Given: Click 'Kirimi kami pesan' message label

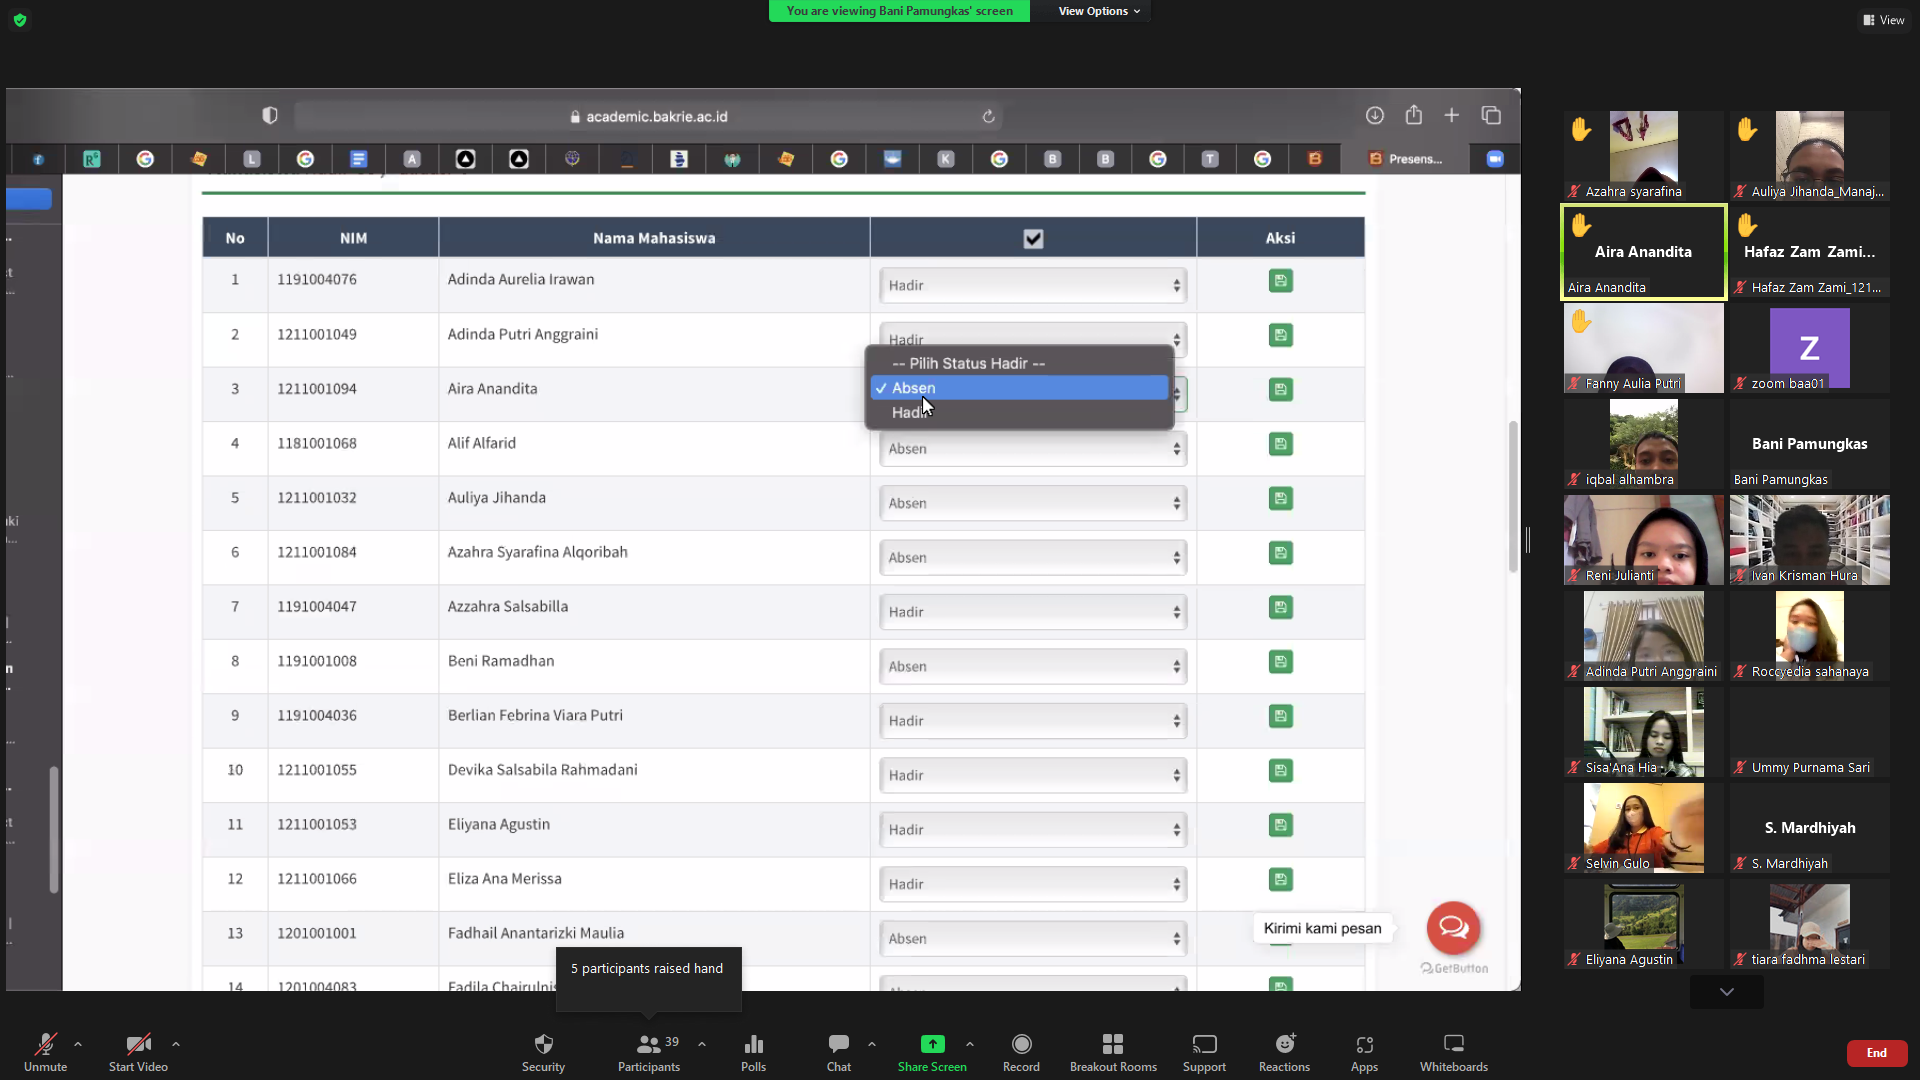Looking at the screenshot, I should tap(1322, 928).
